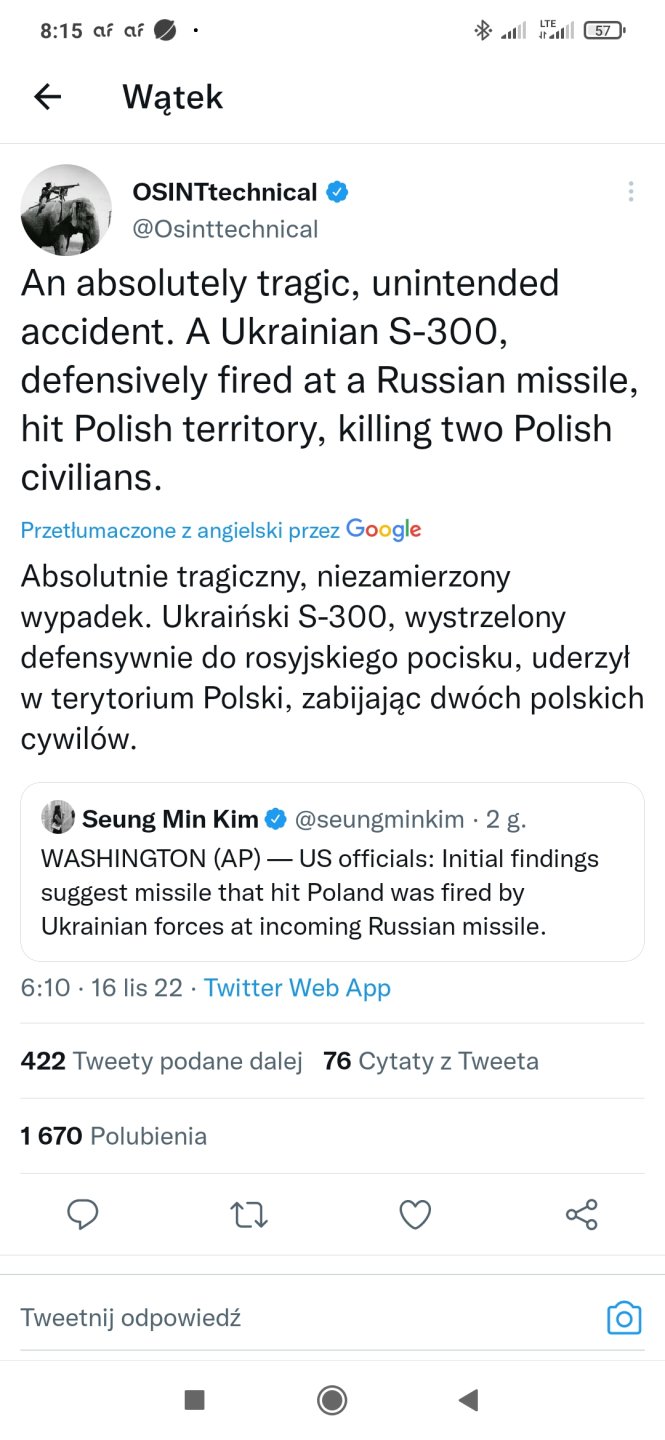The image size is (665, 1440).
Task: Tap OSINTtechnical verified badge
Action: pos(337,192)
